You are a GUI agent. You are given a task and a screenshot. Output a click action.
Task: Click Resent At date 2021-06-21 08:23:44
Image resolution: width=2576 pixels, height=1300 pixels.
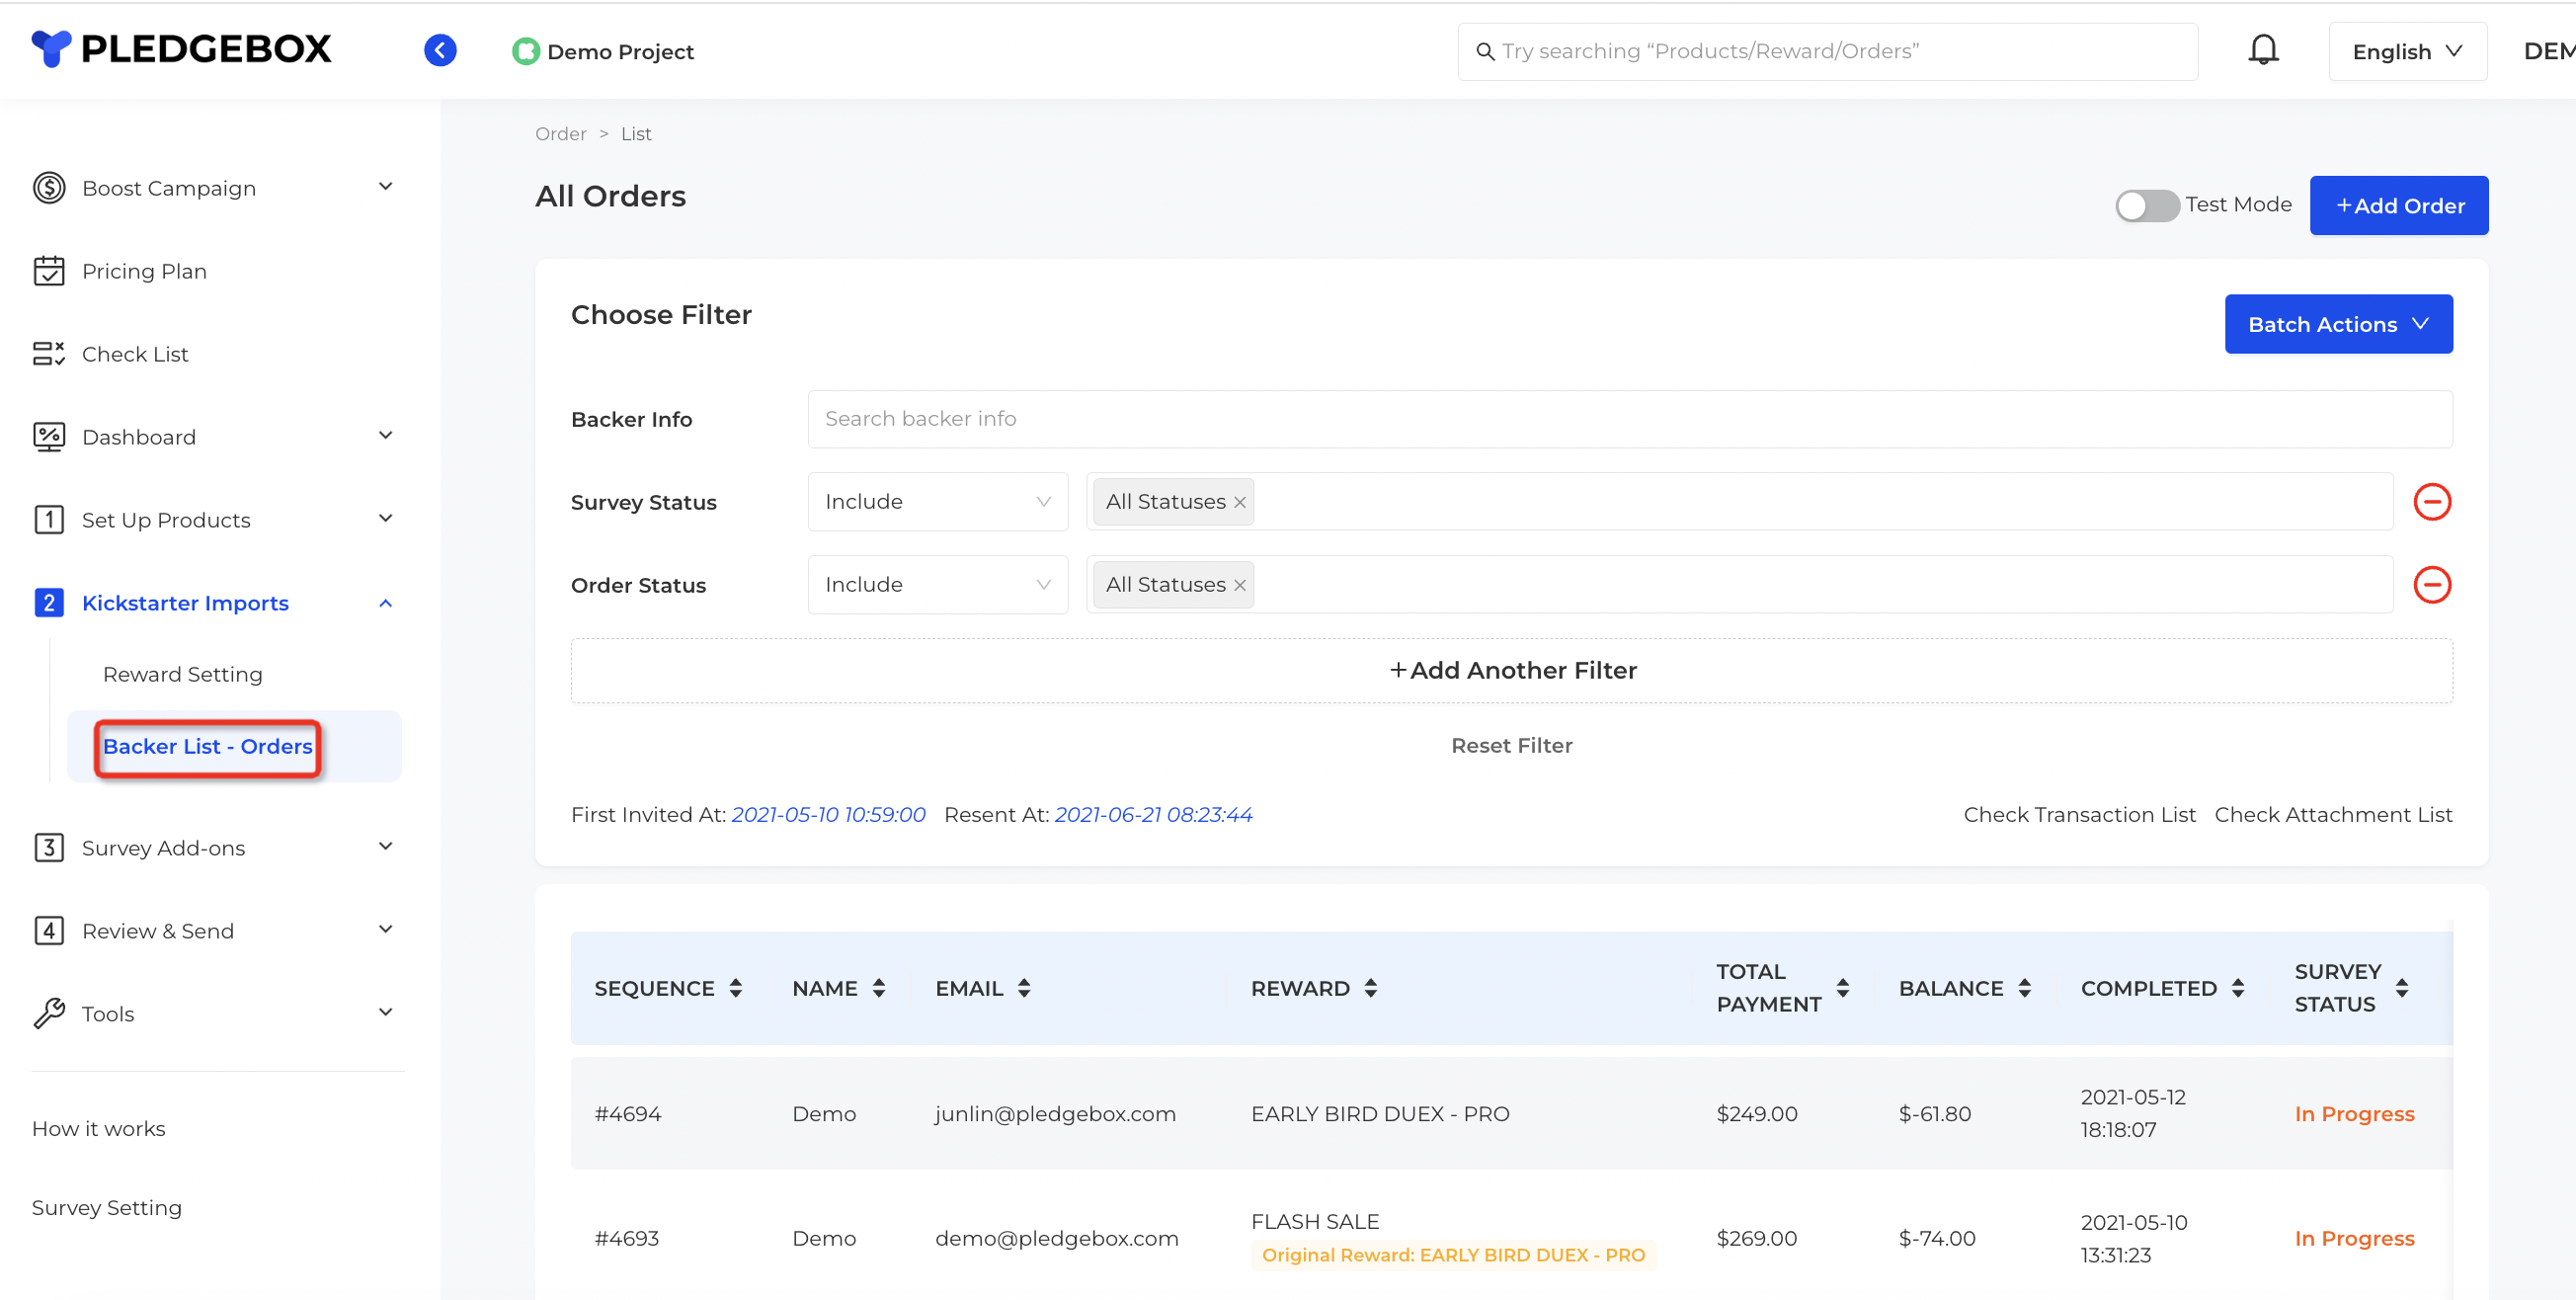(x=1153, y=814)
